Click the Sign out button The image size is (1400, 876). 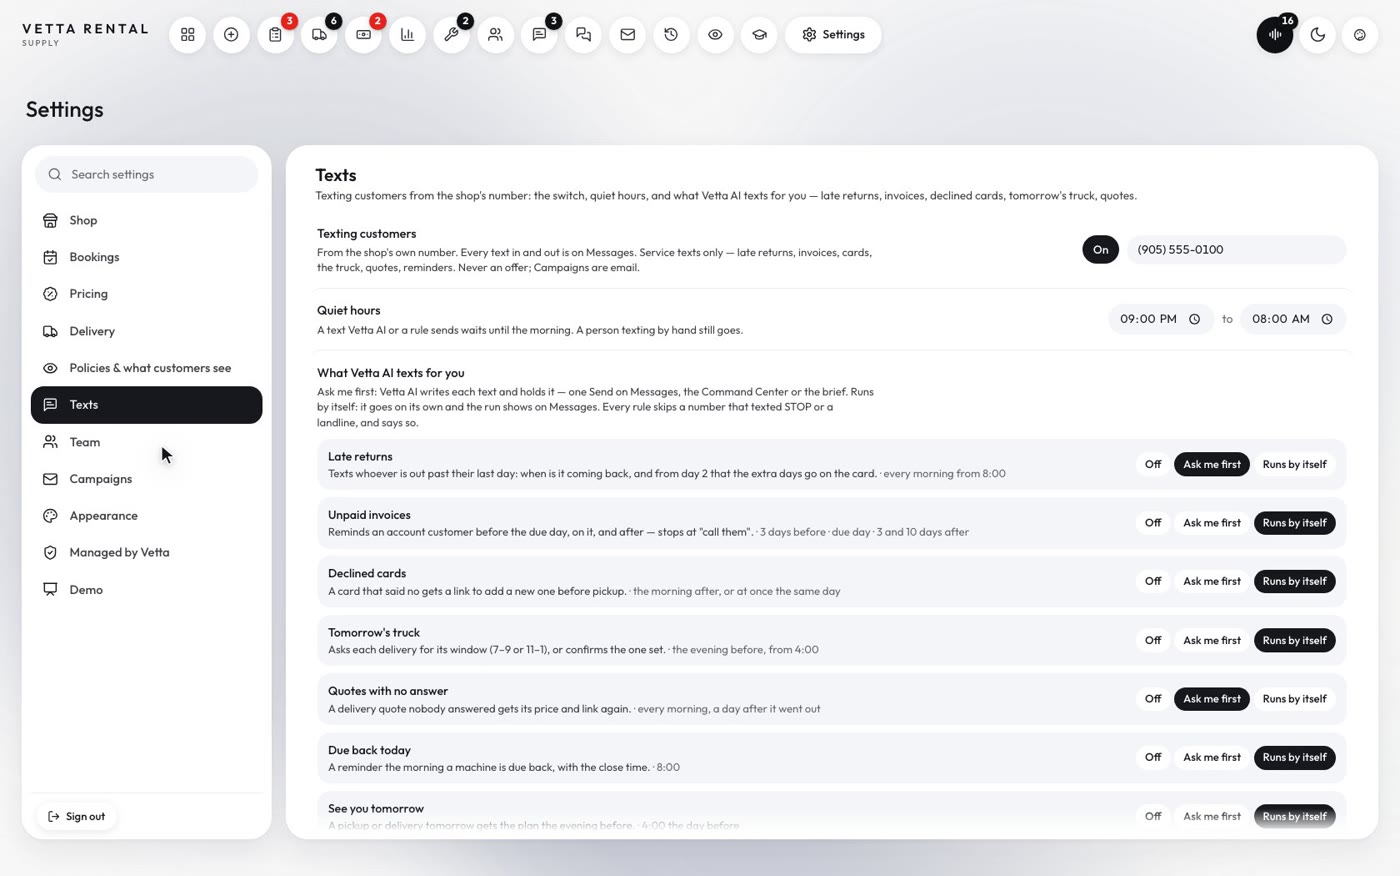[77, 817]
